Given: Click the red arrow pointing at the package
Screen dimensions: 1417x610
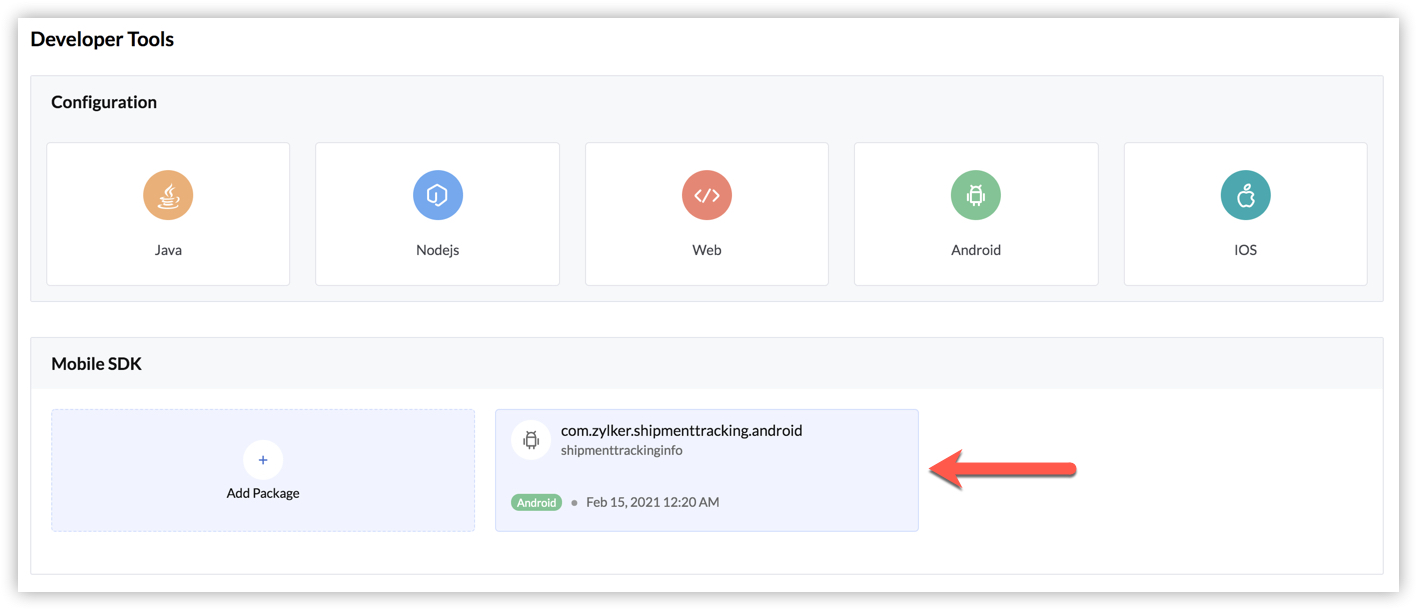Looking at the screenshot, I should click(1003, 469).
